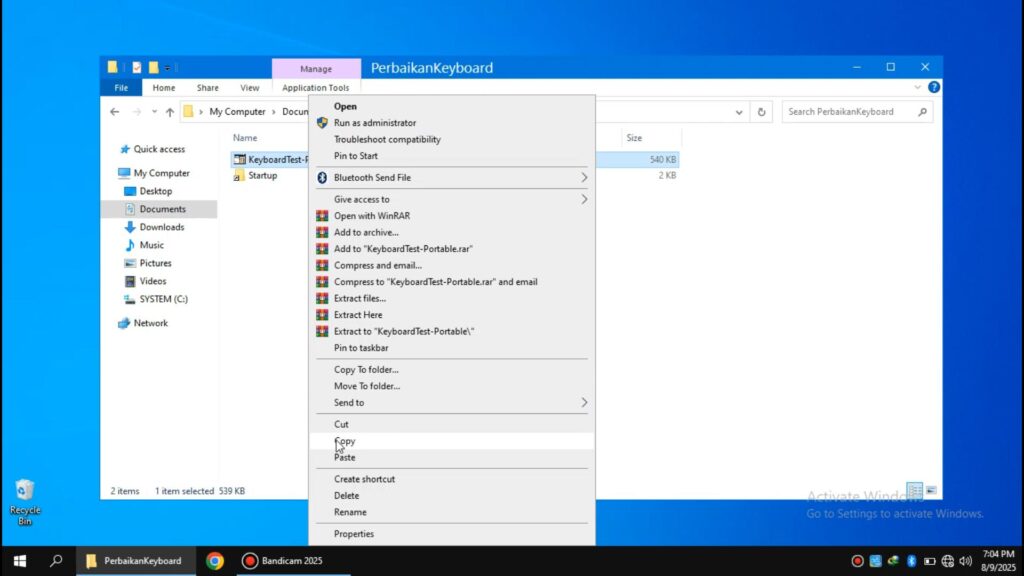Click the taskbar search magnifier icon
Screen dimensions: 1024x576
pyautogui.click(x=57, y=561)
